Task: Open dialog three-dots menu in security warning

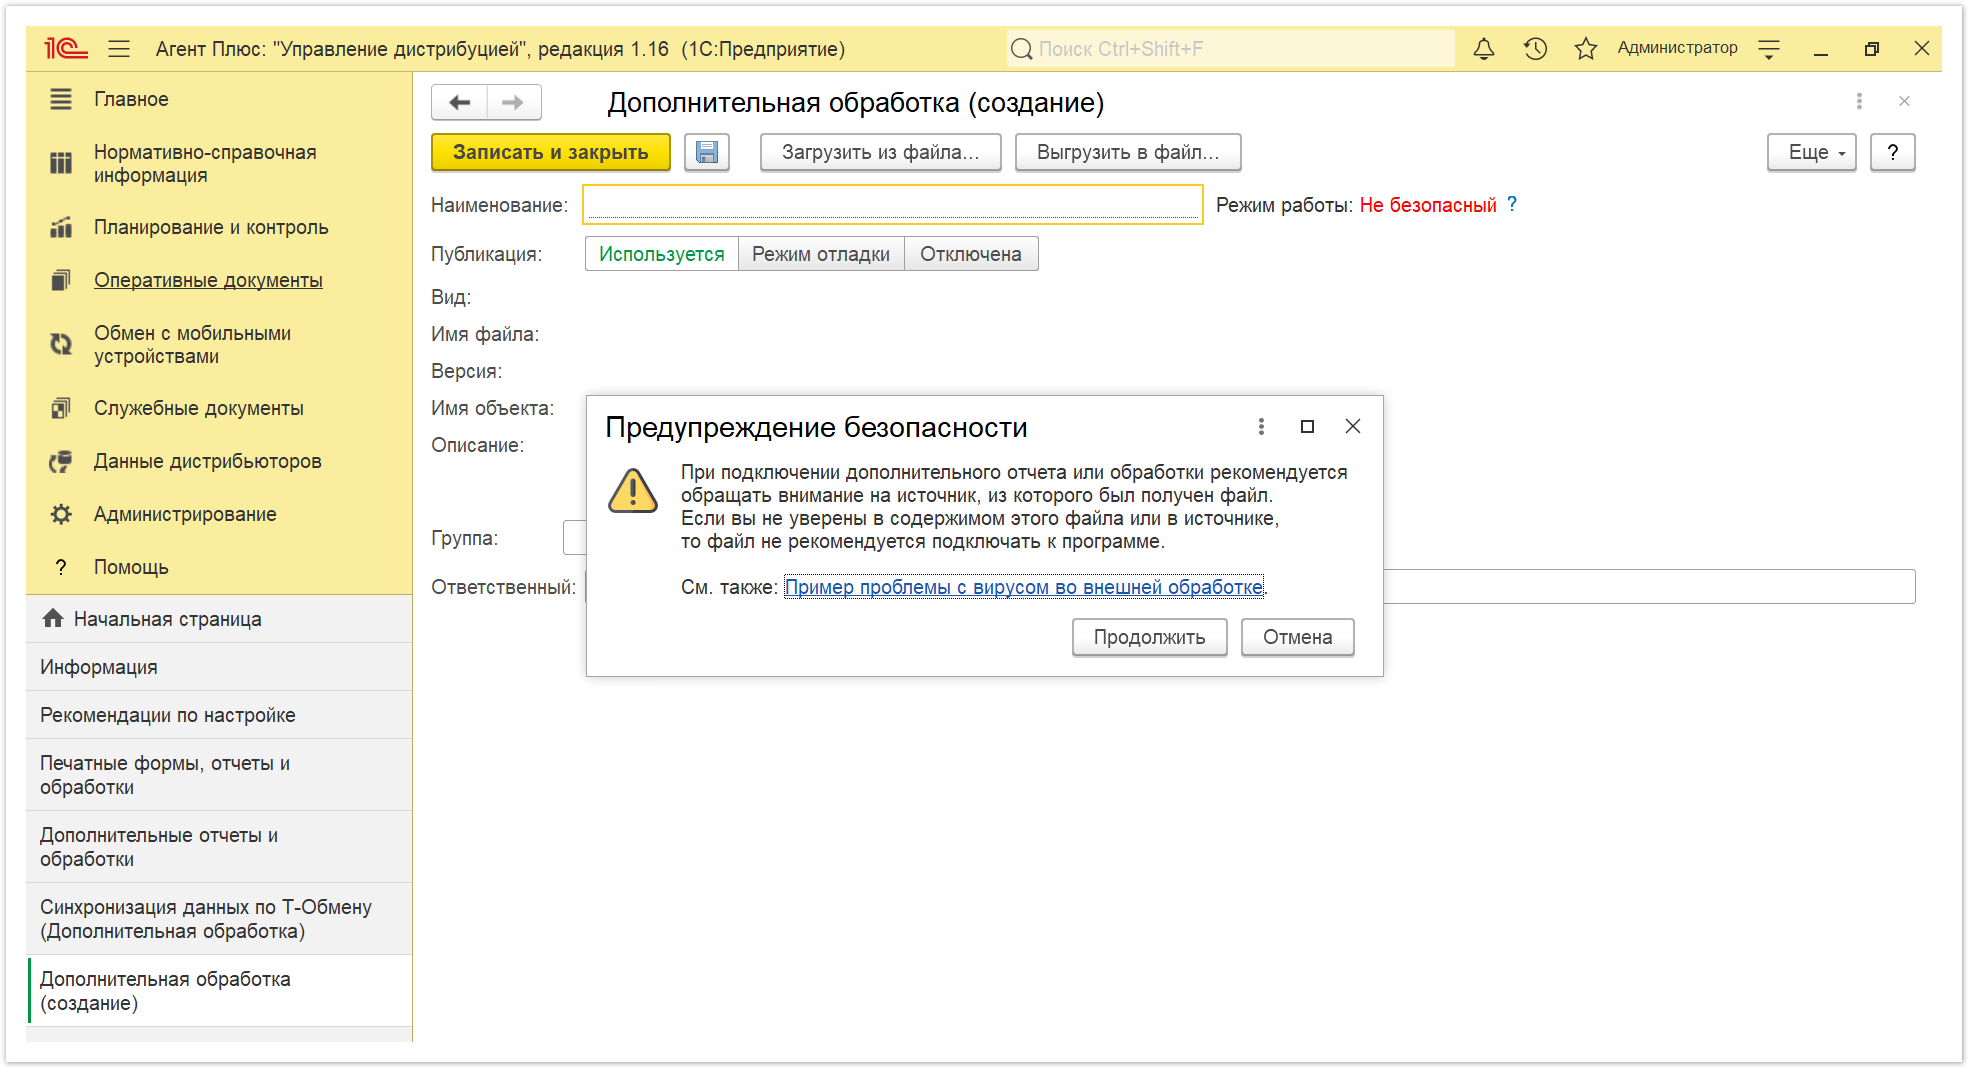Action: click(x=1261, y=427)
